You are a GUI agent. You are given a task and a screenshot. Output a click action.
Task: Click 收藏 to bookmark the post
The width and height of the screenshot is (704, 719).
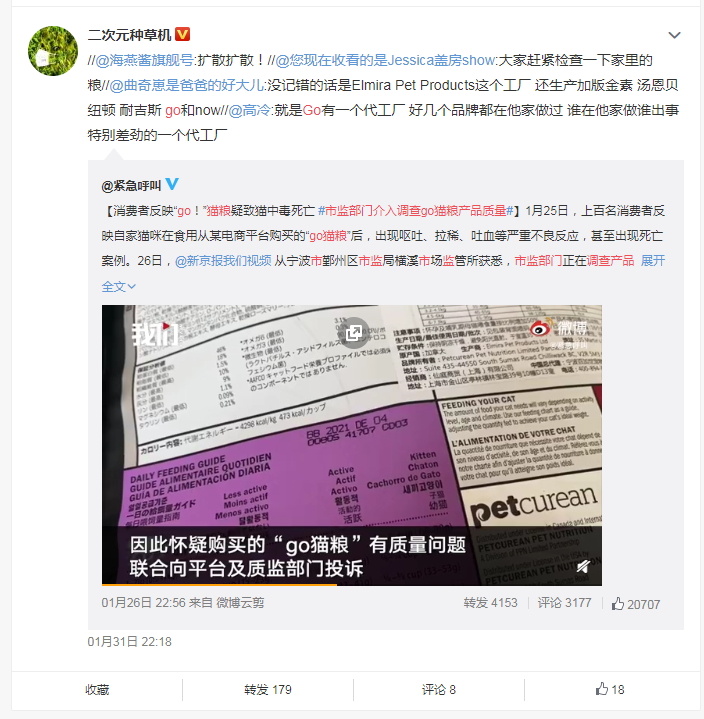point(97,689)
